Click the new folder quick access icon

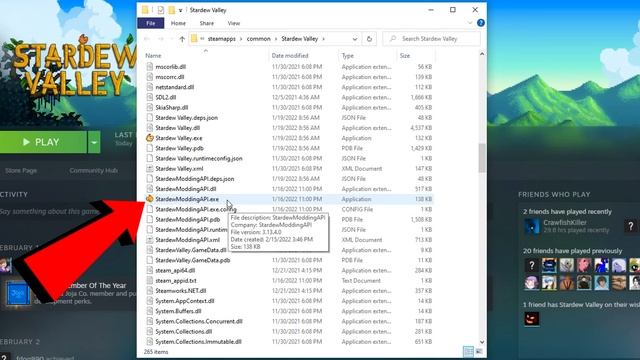pyautogui.click(x=172, y=10)
